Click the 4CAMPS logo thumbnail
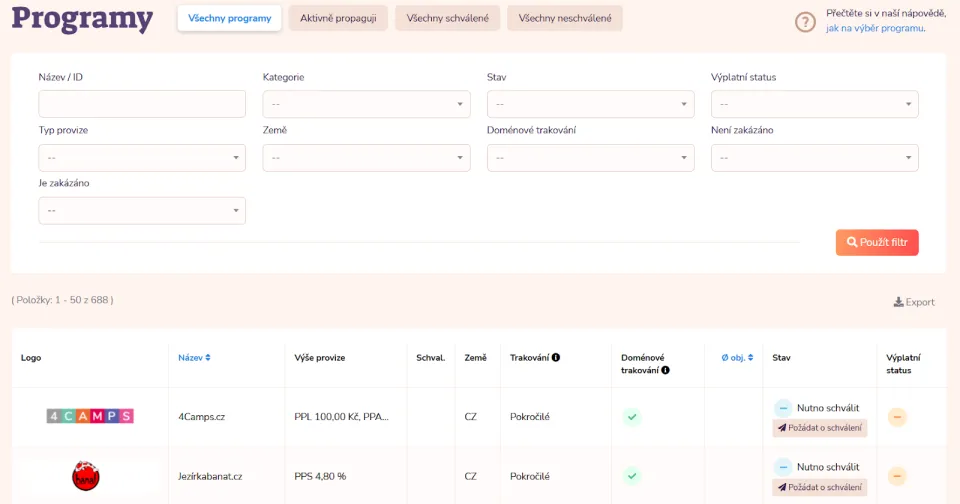The image size is (960, 504). 90,416
